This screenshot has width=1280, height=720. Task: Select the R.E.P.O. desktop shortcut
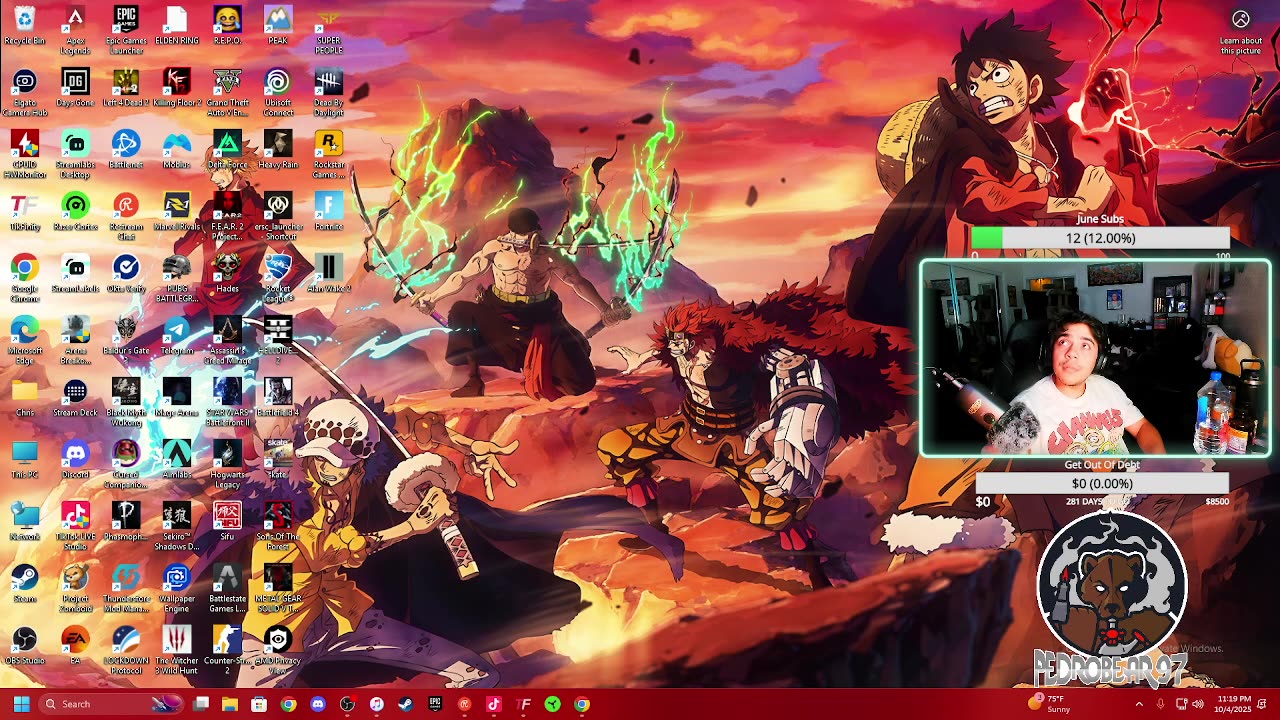point(228,26)
